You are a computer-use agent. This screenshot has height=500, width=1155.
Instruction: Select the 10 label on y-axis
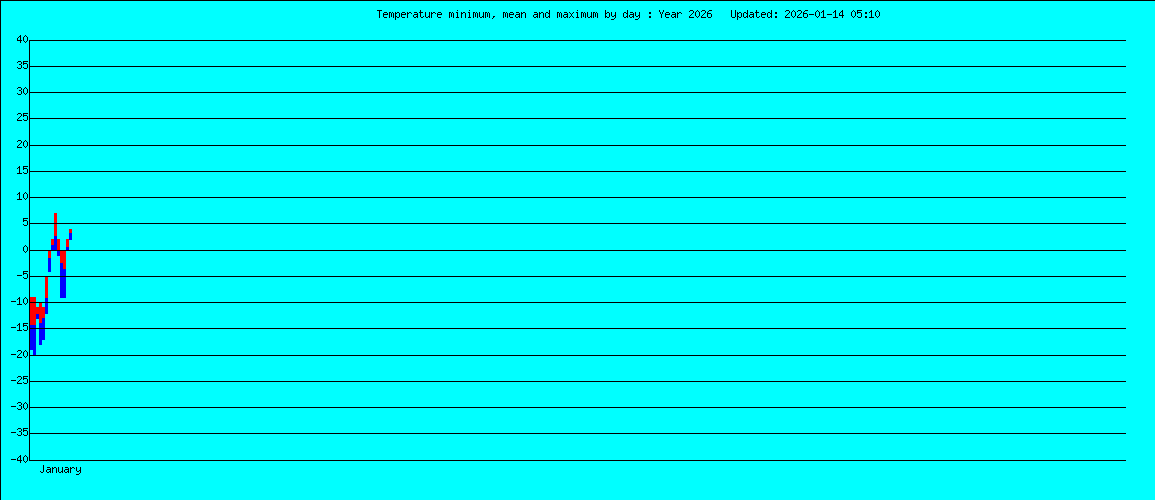tap(21, 197)
